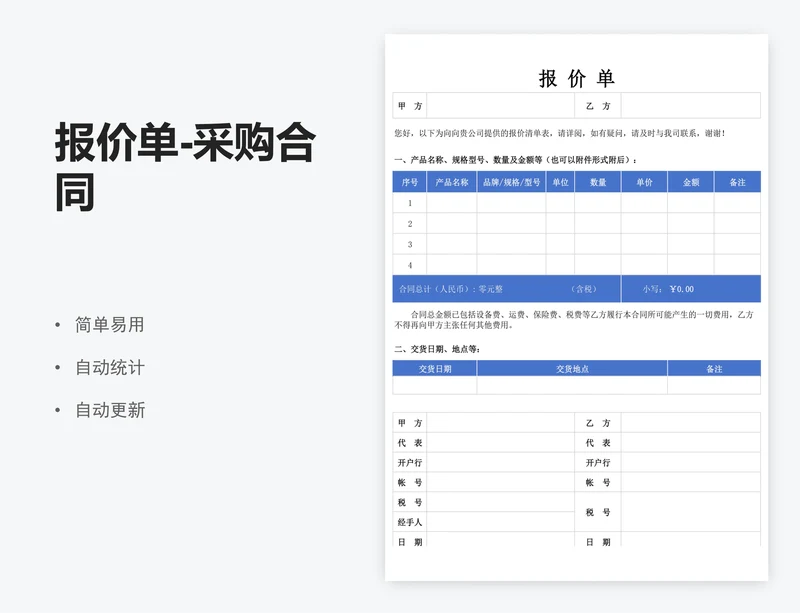Click the 单价 cell in row 3
This screenshot has height=613, width=800.
click(x=644, y=244)
